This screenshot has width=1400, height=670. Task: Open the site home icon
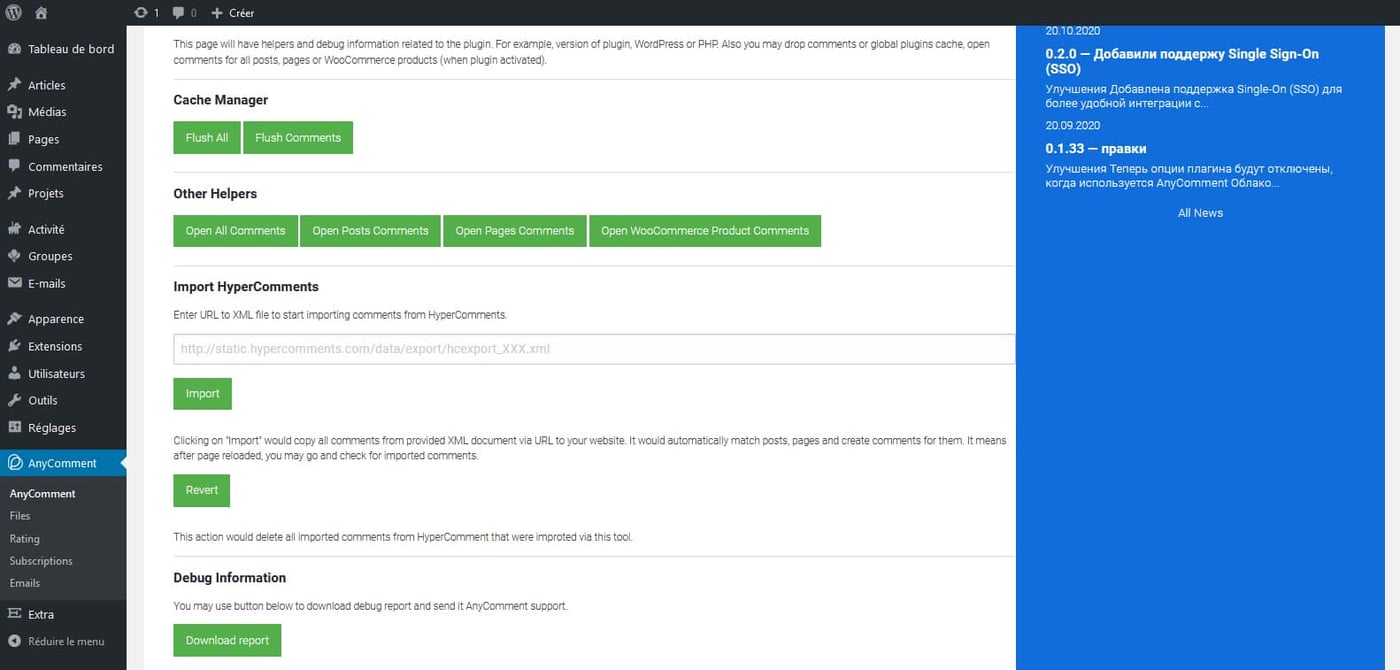click(x=41, y=13)
